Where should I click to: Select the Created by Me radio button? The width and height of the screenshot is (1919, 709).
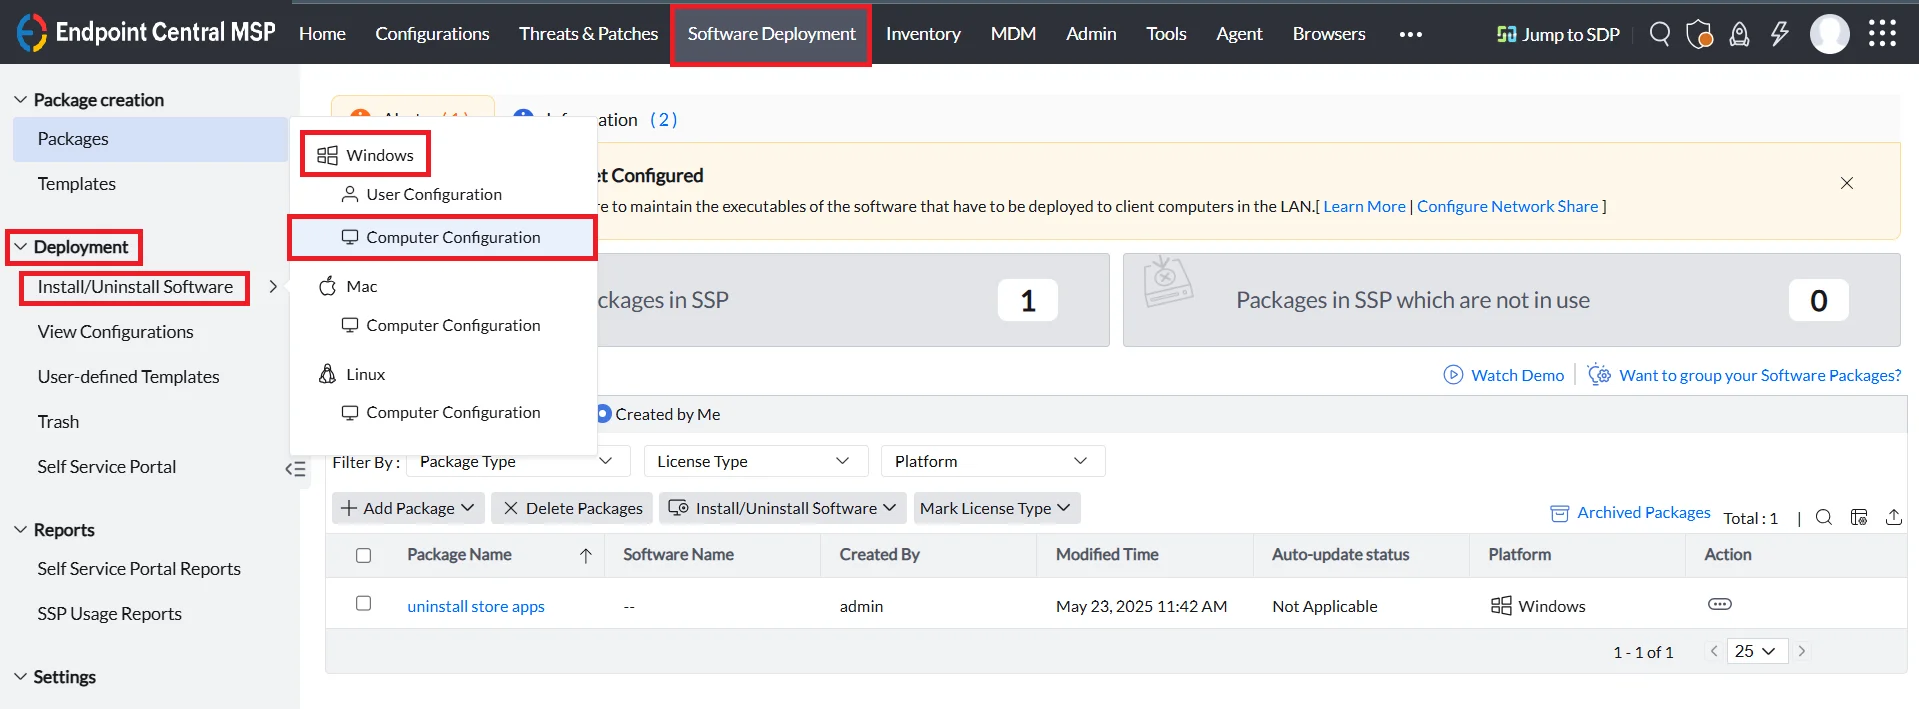pyautogui.click(x=604, y=414)
